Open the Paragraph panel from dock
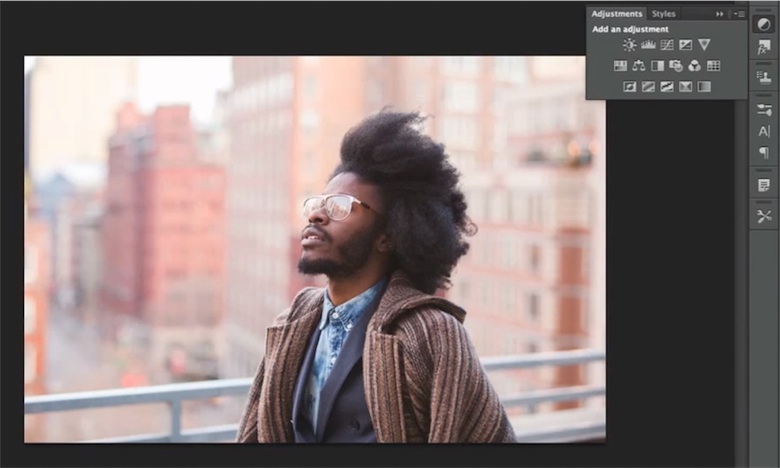 pos(764,153)
